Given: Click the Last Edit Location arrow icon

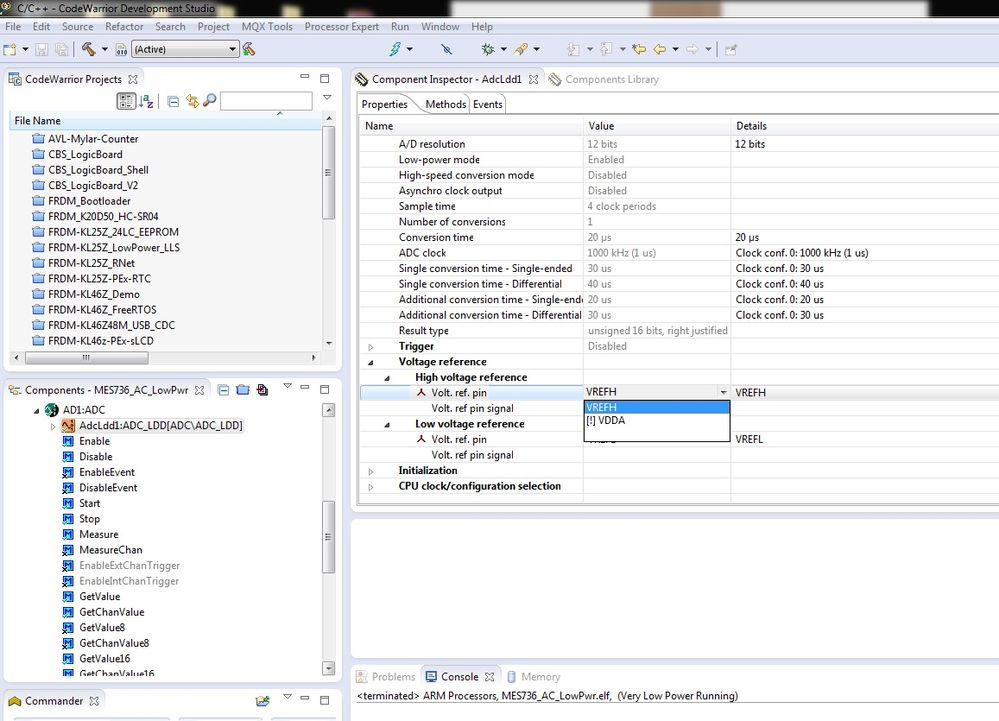Looking at the screenshot, I should (x=639, y=49).
